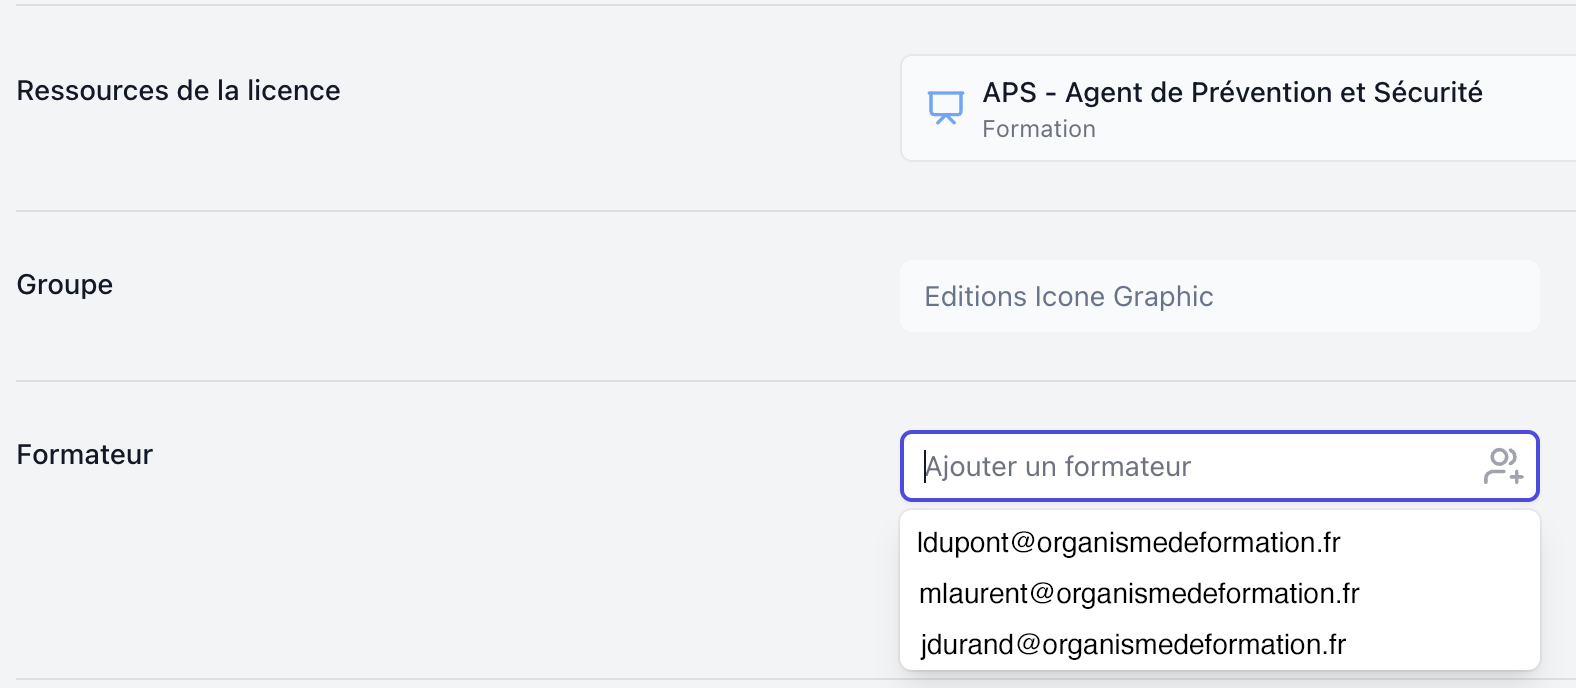Pick jdurand@organismedeformation.fr from the list
Image resolution: width=1576 pixels, height=688 pixels.
1133,645
